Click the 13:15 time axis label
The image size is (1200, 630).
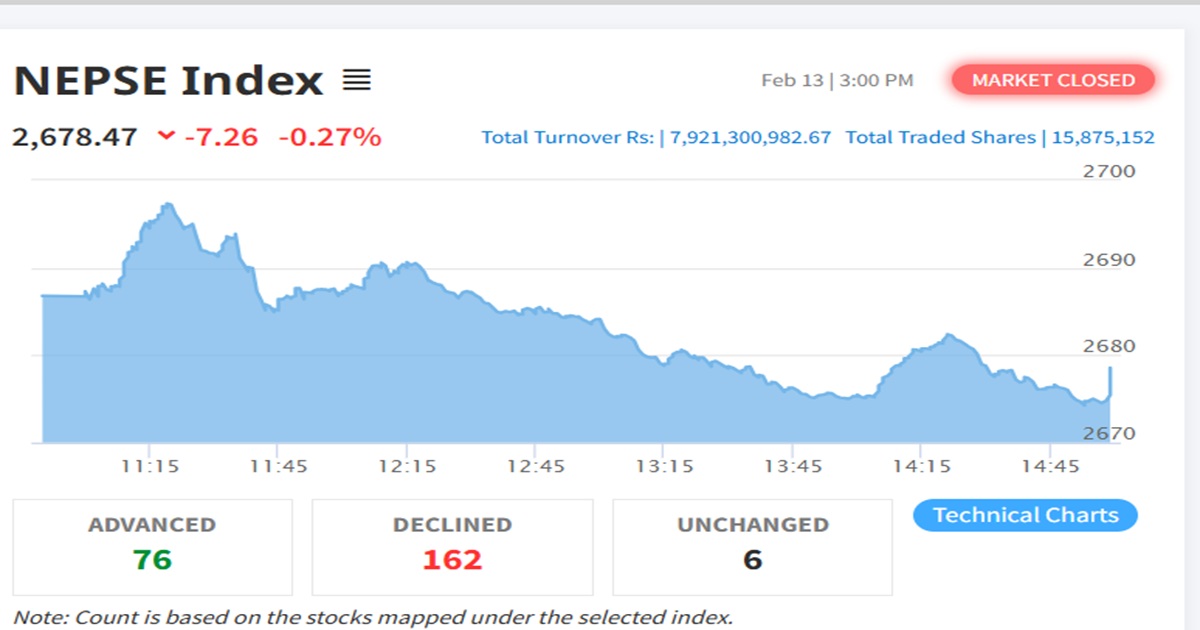(664, 466)
